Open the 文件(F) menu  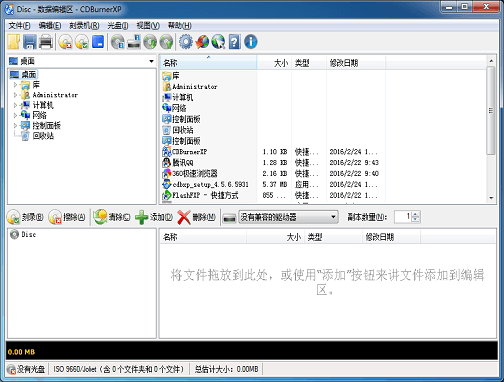coord(19,26)
